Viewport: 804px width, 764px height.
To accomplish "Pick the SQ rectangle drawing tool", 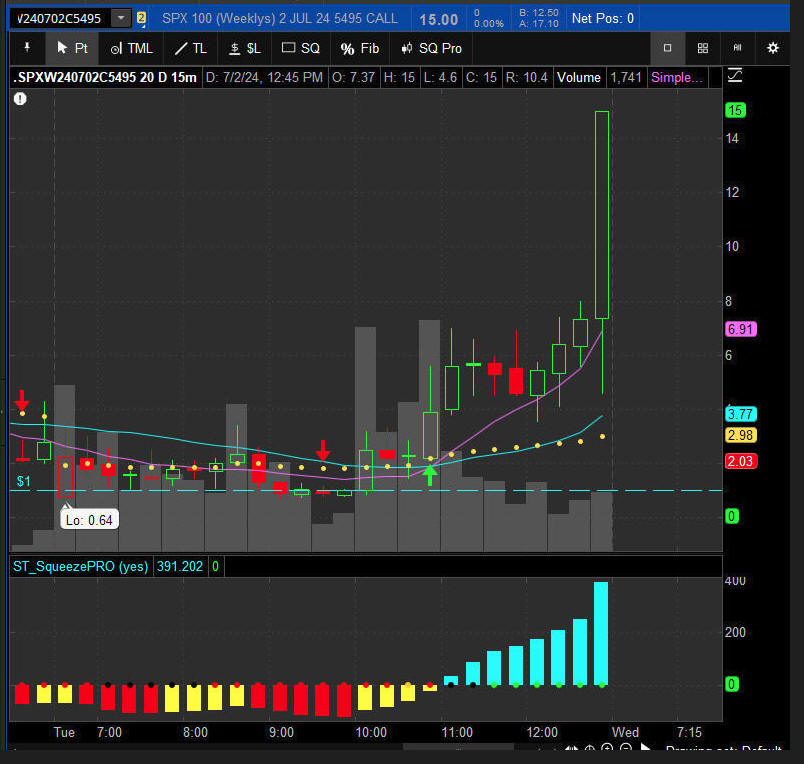I will [x=300, y=48].
